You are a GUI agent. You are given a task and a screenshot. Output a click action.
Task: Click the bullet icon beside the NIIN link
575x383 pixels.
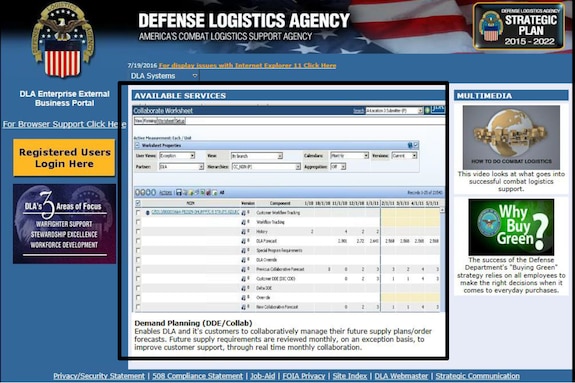[x=147, y=213]
